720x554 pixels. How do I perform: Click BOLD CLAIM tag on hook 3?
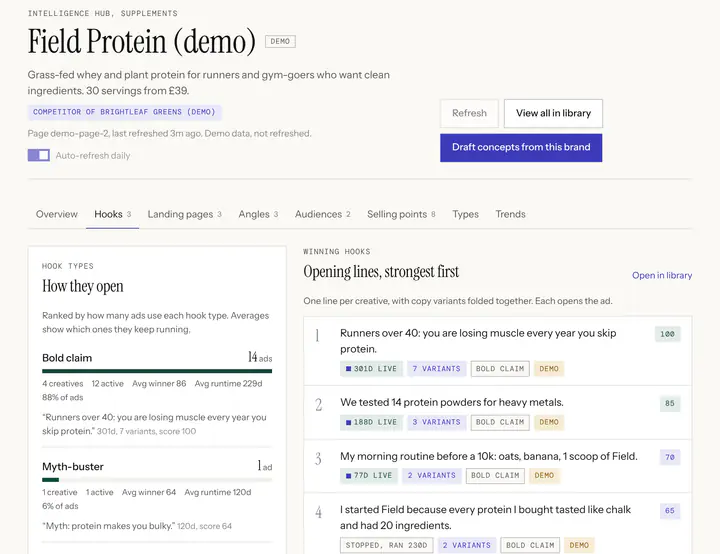pyautogui.click(x=495, y=475)
